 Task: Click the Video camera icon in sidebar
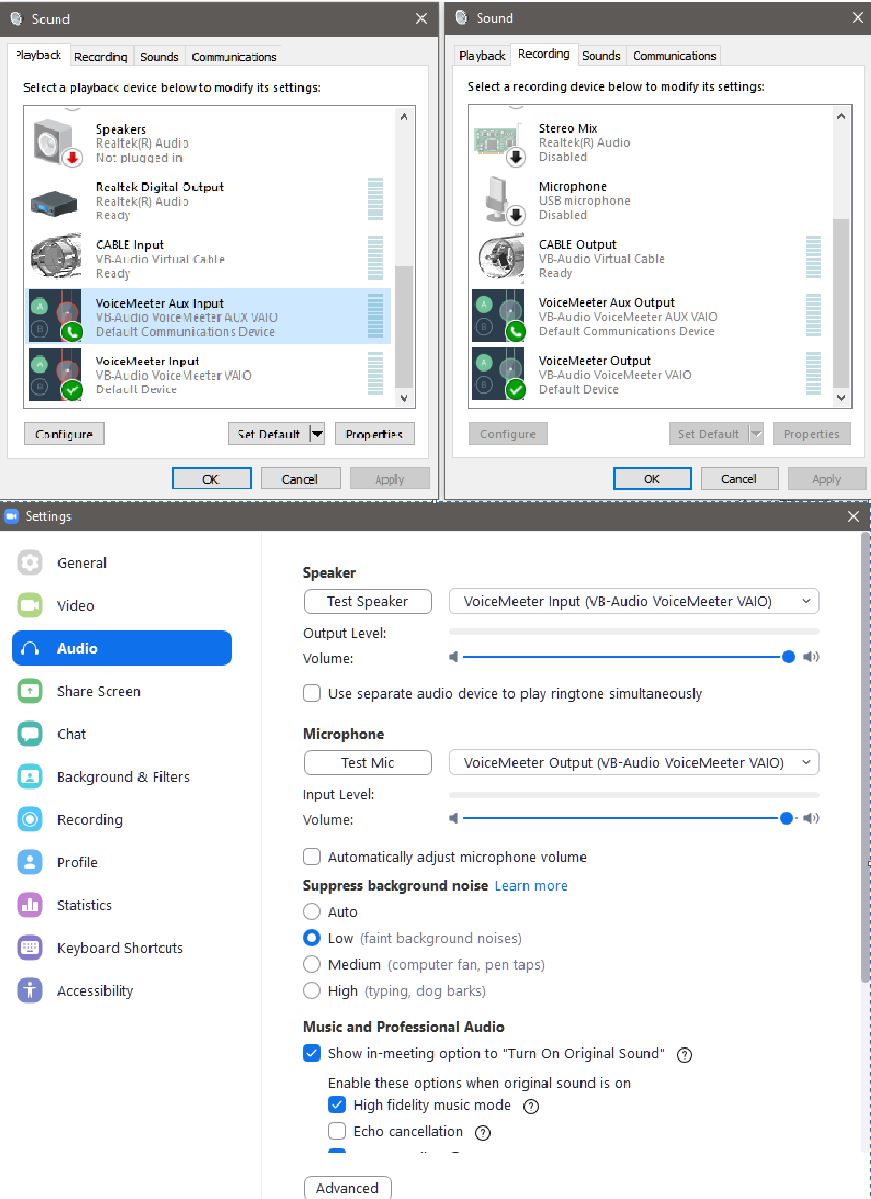(x=30, y=606)
